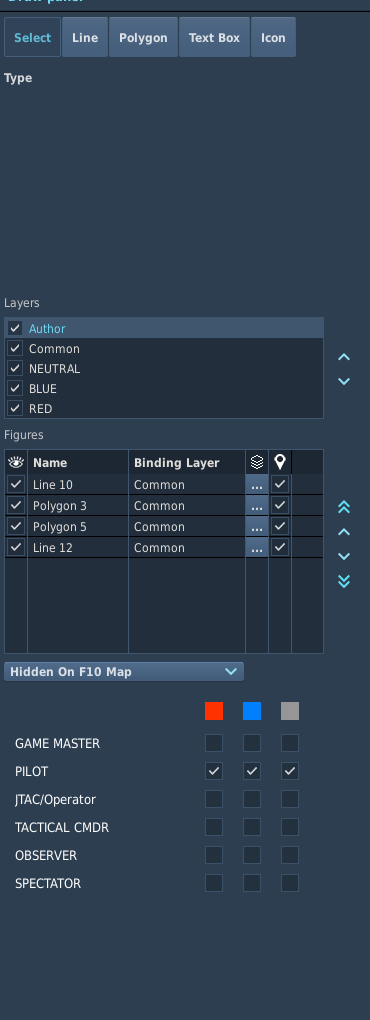
Task: Click the map pin column header
Action: click(x=280, y=463)
